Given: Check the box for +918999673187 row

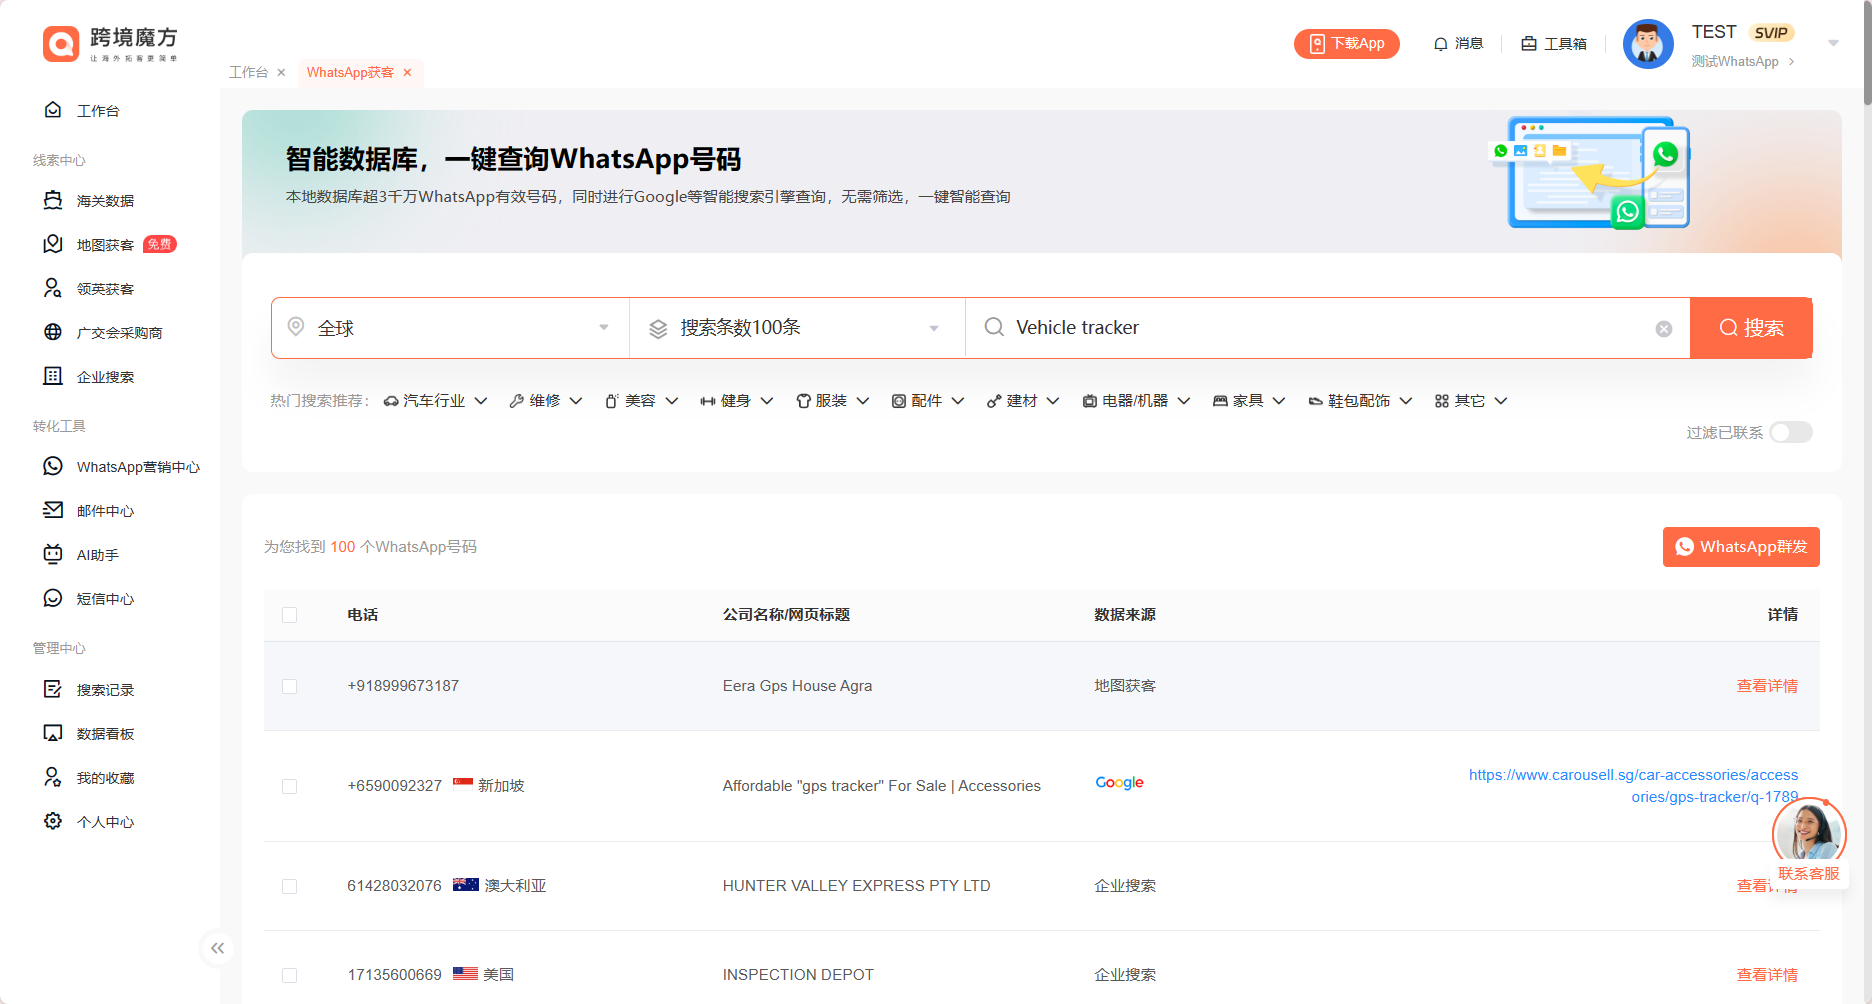Looking at the screenshot, I should point(290,686).
